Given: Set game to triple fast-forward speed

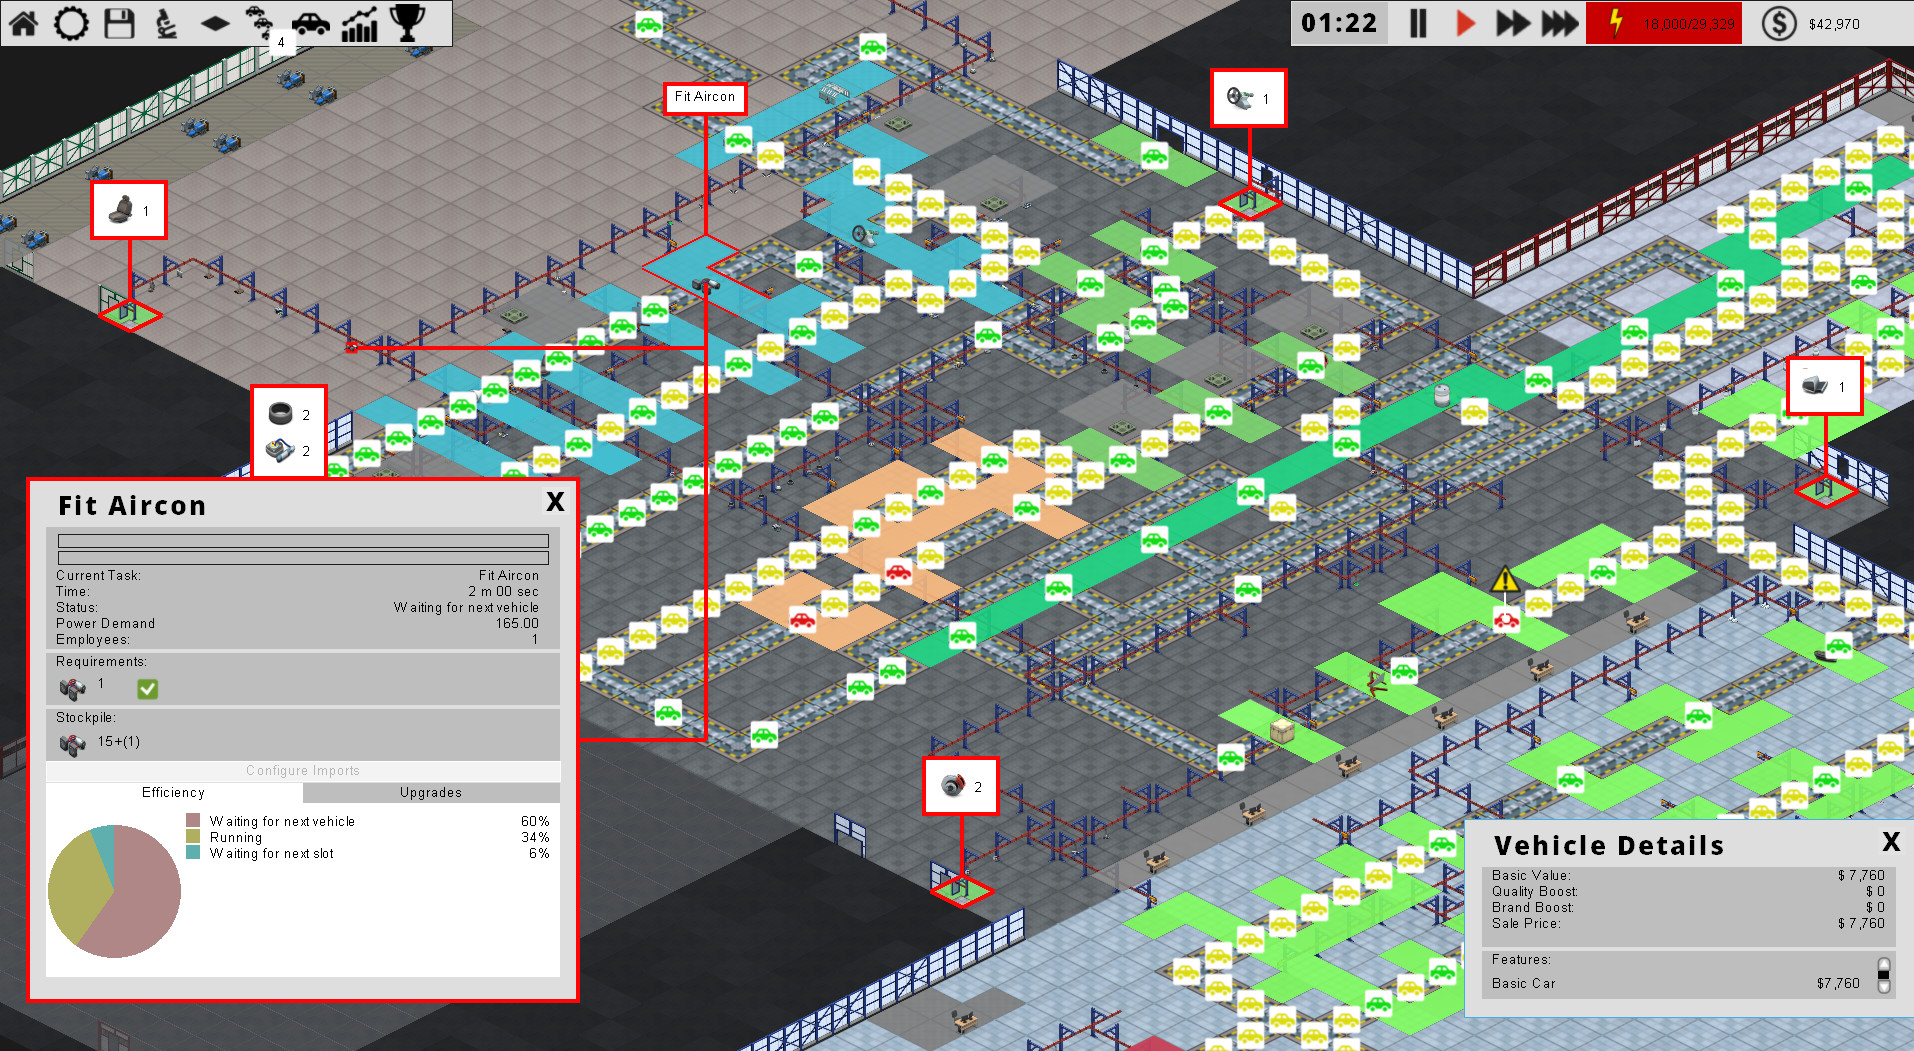Looking at the screenshot, I should point(1559,23).
